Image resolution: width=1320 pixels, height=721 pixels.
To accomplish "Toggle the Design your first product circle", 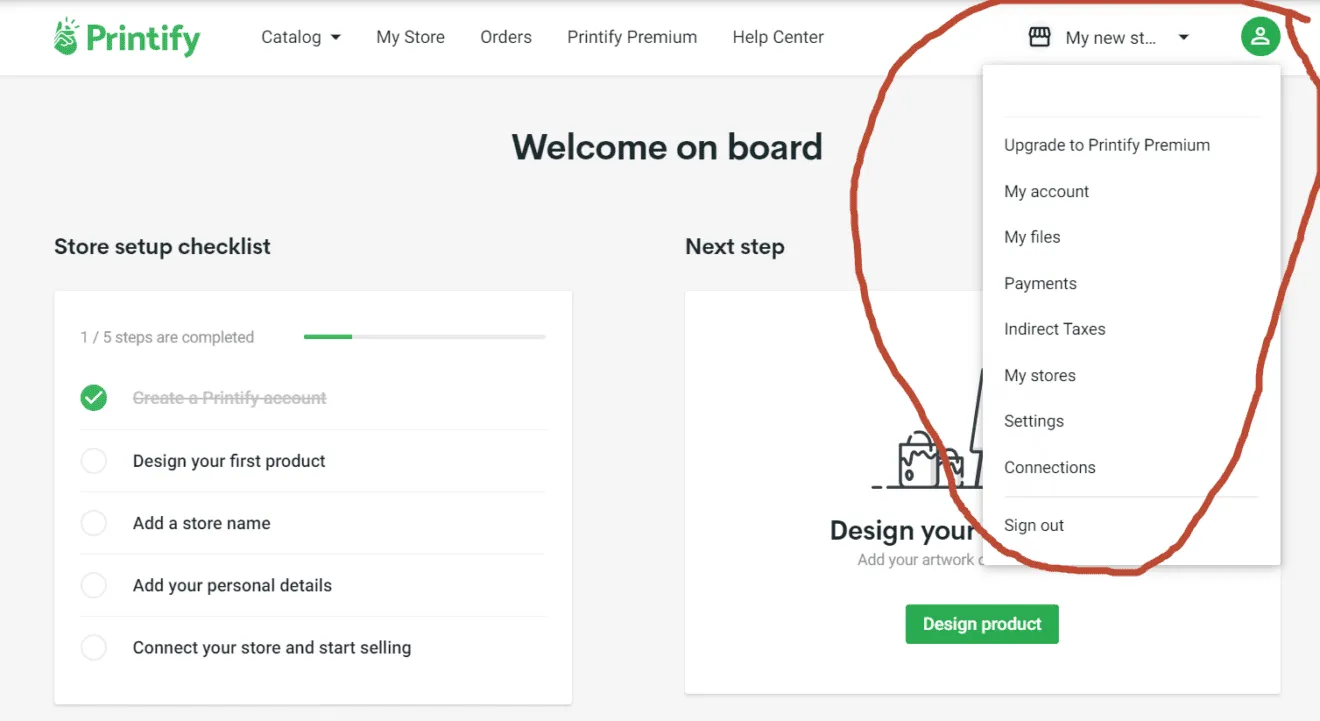I will pos(94,461).
